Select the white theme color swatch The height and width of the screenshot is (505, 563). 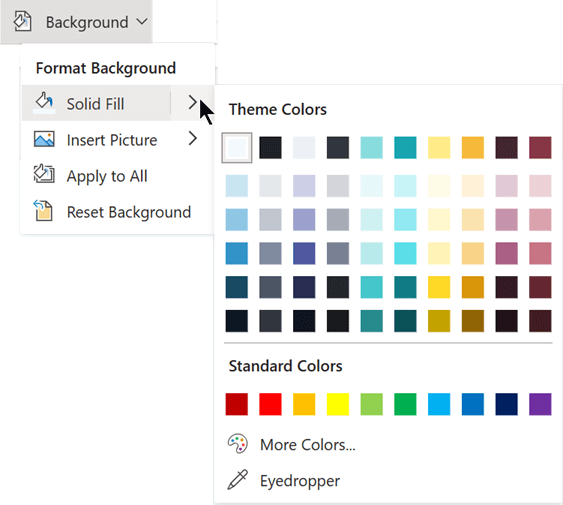[x=237, y=148]
